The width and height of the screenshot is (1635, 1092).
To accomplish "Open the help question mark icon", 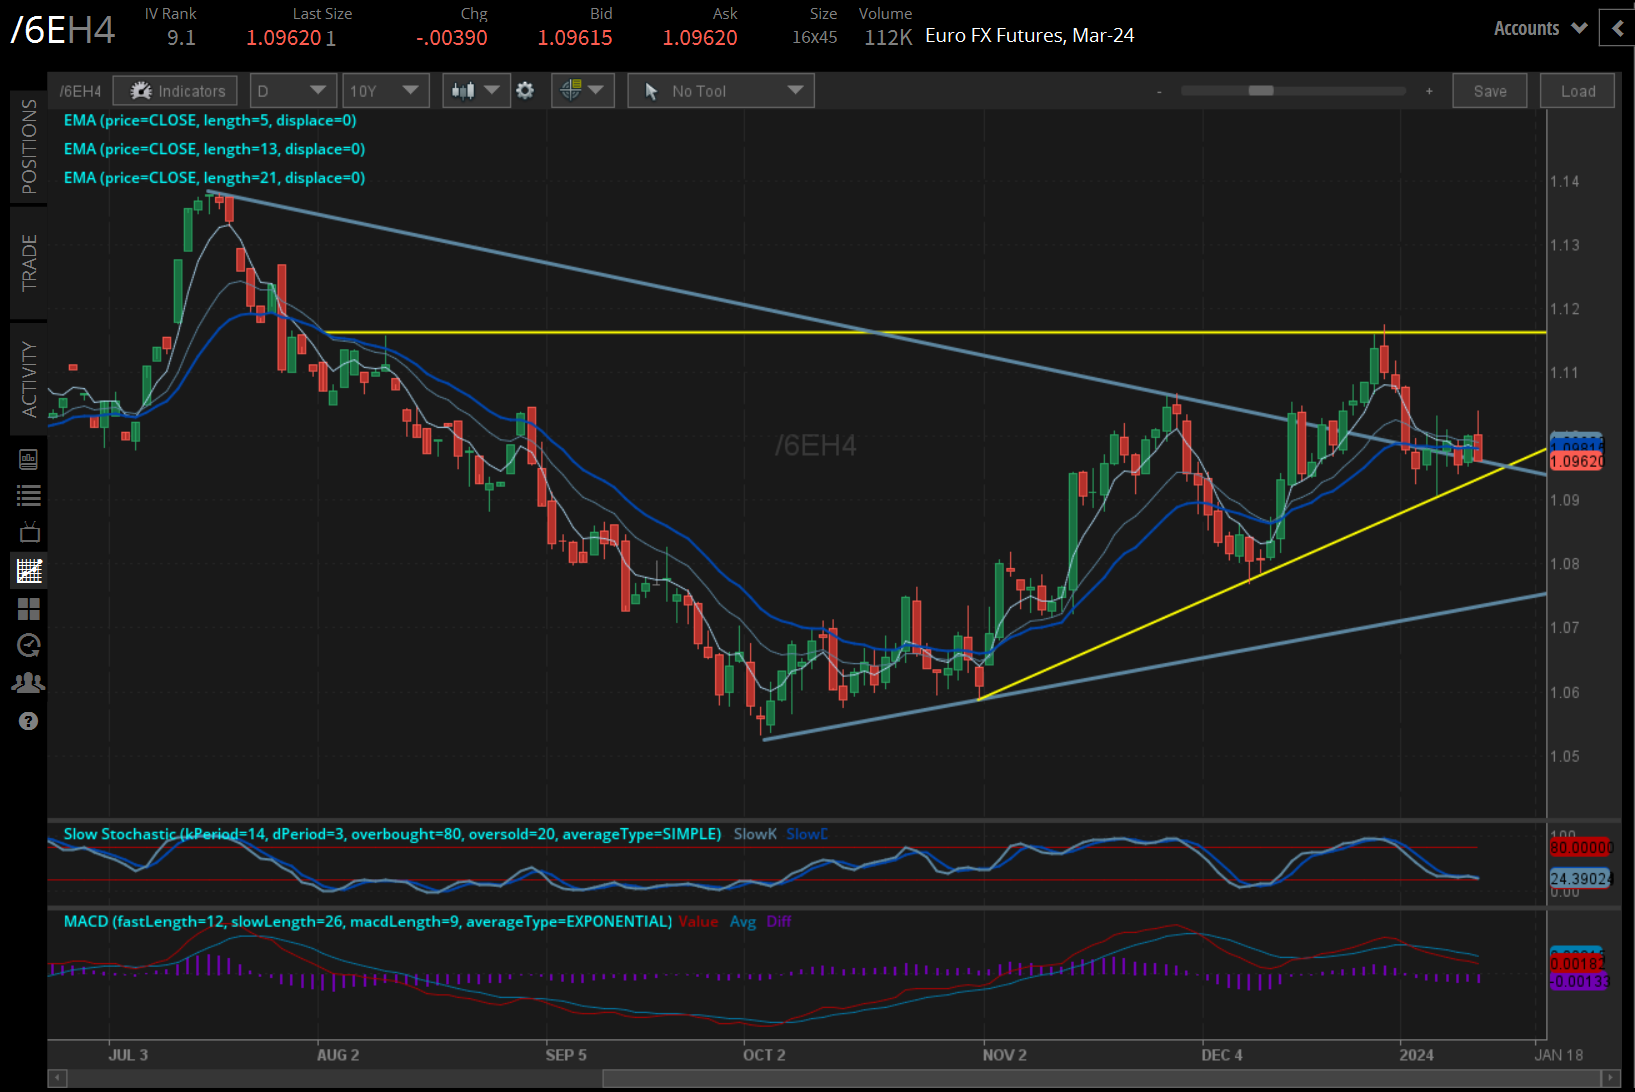I will point(29,721).
